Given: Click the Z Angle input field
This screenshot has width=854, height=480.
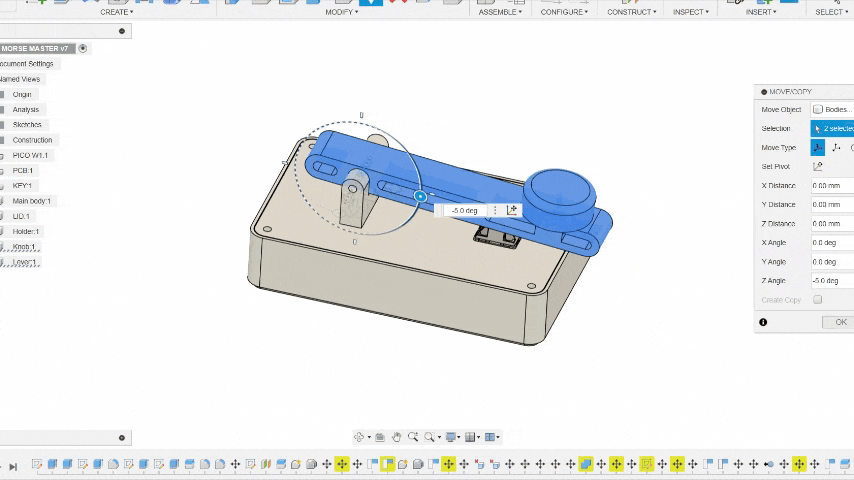Looking at the screenshot, I should click(832, 281).
